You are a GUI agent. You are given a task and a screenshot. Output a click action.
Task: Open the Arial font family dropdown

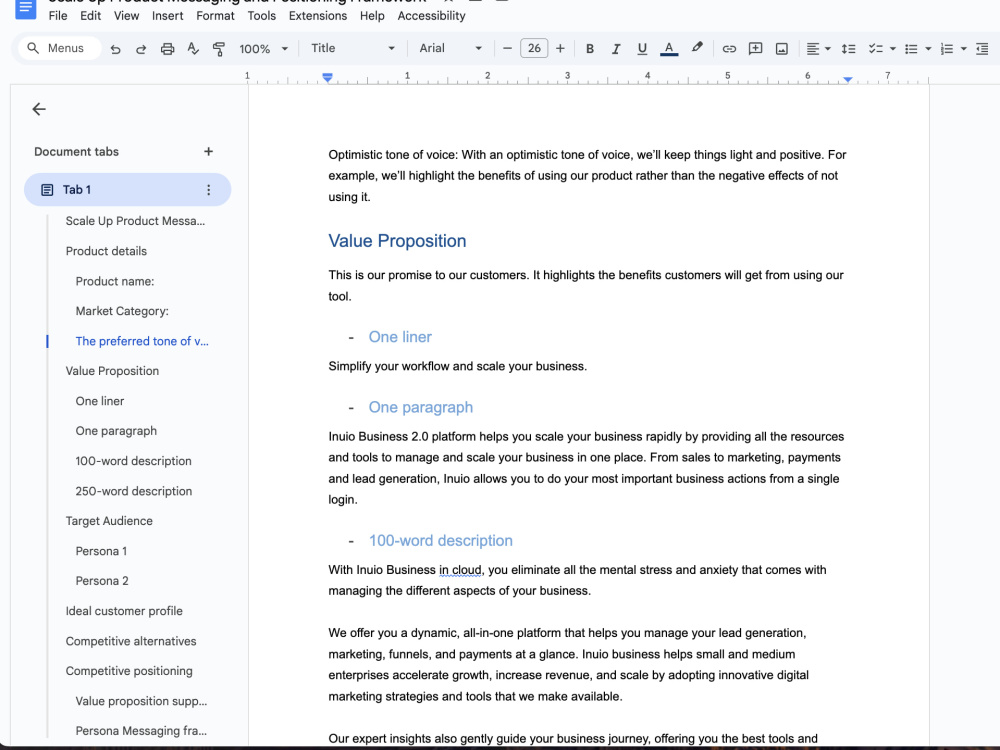(x=450, y=48)
